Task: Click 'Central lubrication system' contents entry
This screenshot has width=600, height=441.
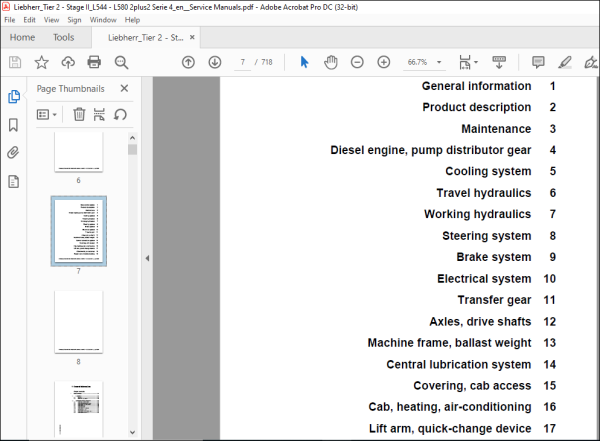Action: pos(459,364)
